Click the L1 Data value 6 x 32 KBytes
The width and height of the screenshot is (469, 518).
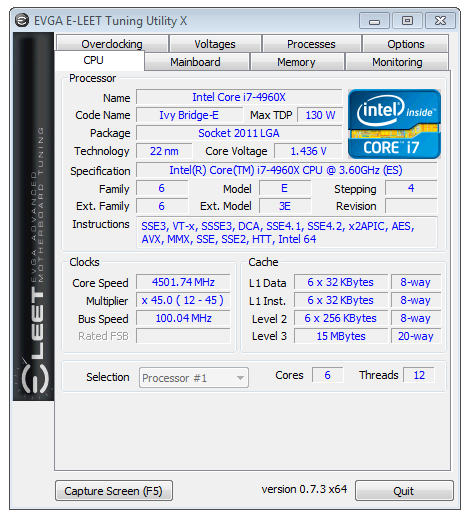click(341, 282)
